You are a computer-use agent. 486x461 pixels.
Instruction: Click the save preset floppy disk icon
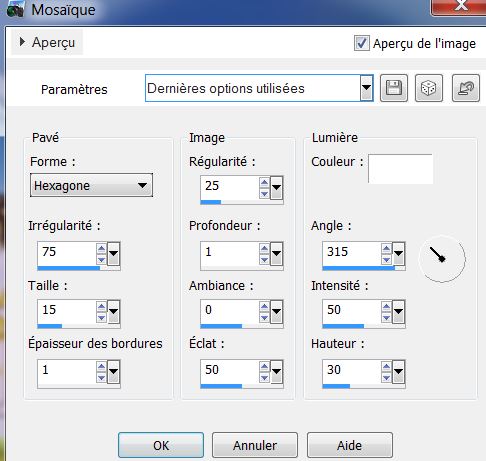(394, 88)
